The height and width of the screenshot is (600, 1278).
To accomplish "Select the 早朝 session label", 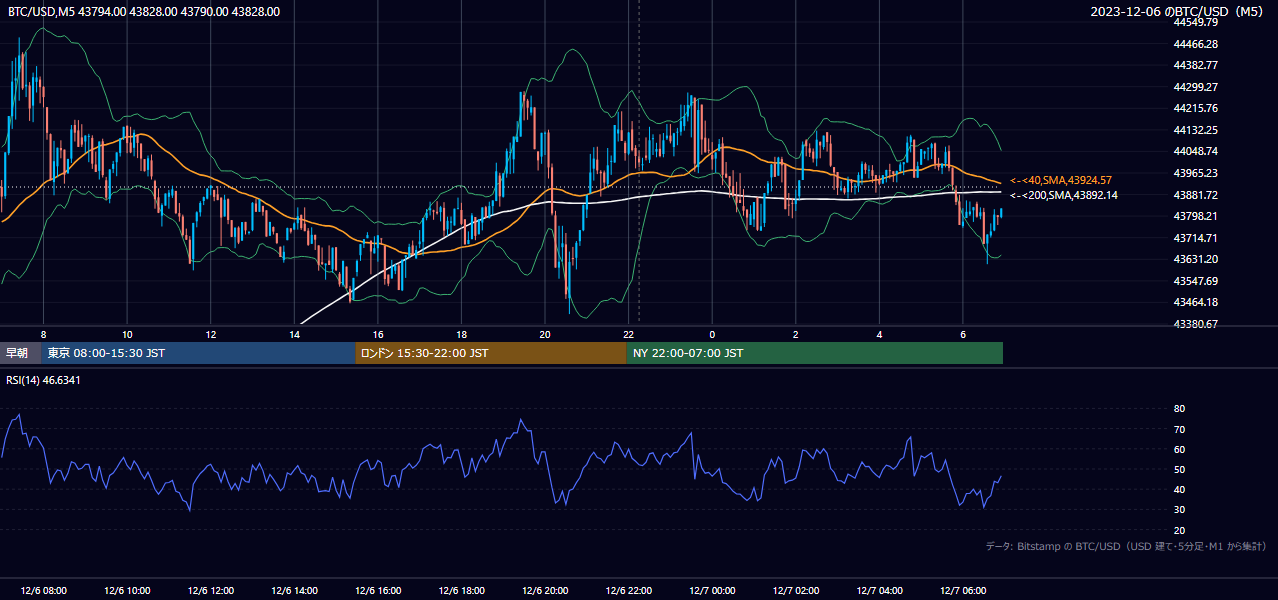I will [18, 353].
